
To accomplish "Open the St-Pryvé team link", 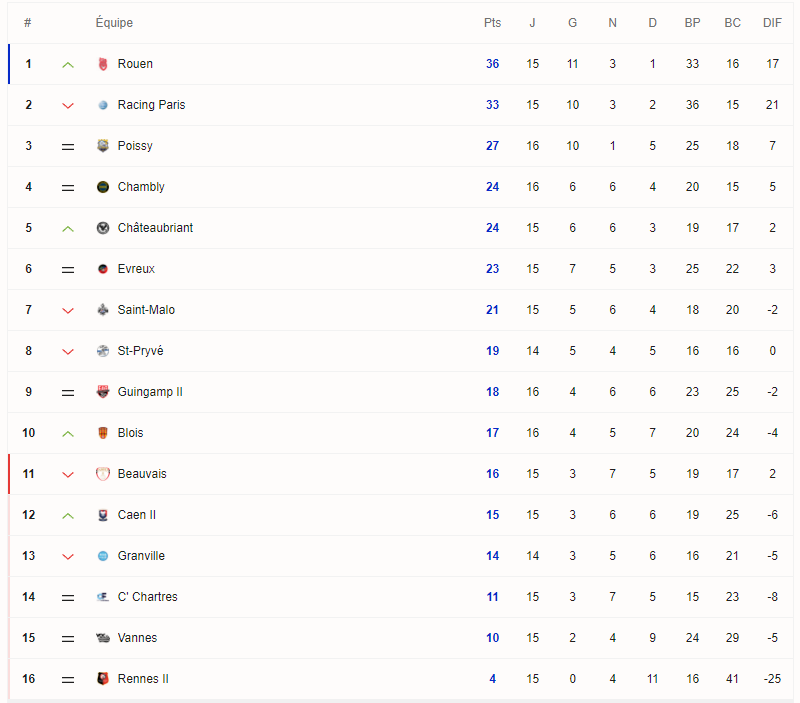I will tap(140, 351).
